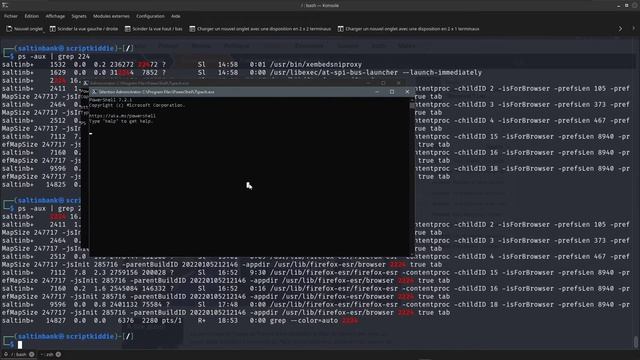The height and width of the screenshot is (360, 640).
Task: Click the bottom Konsole prompt cursor
Action: (20, 344)
